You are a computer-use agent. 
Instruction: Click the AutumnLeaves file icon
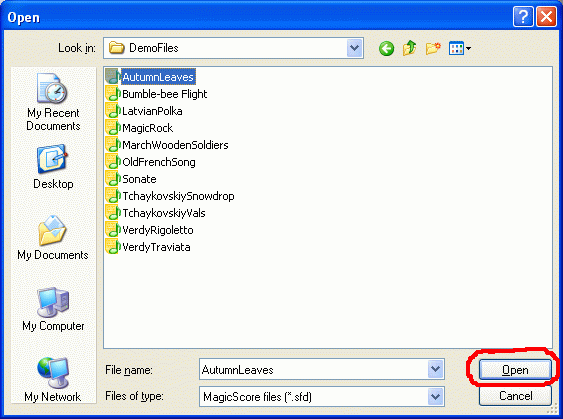point(113,76)
